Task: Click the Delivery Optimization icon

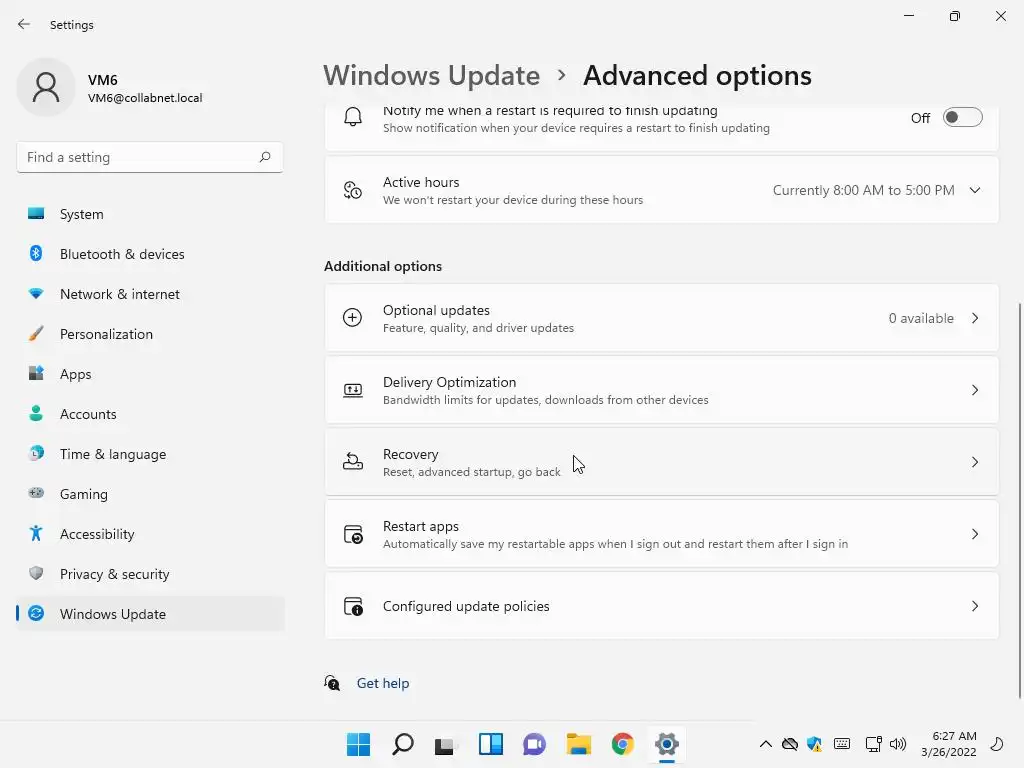Action: coord(353,391)
